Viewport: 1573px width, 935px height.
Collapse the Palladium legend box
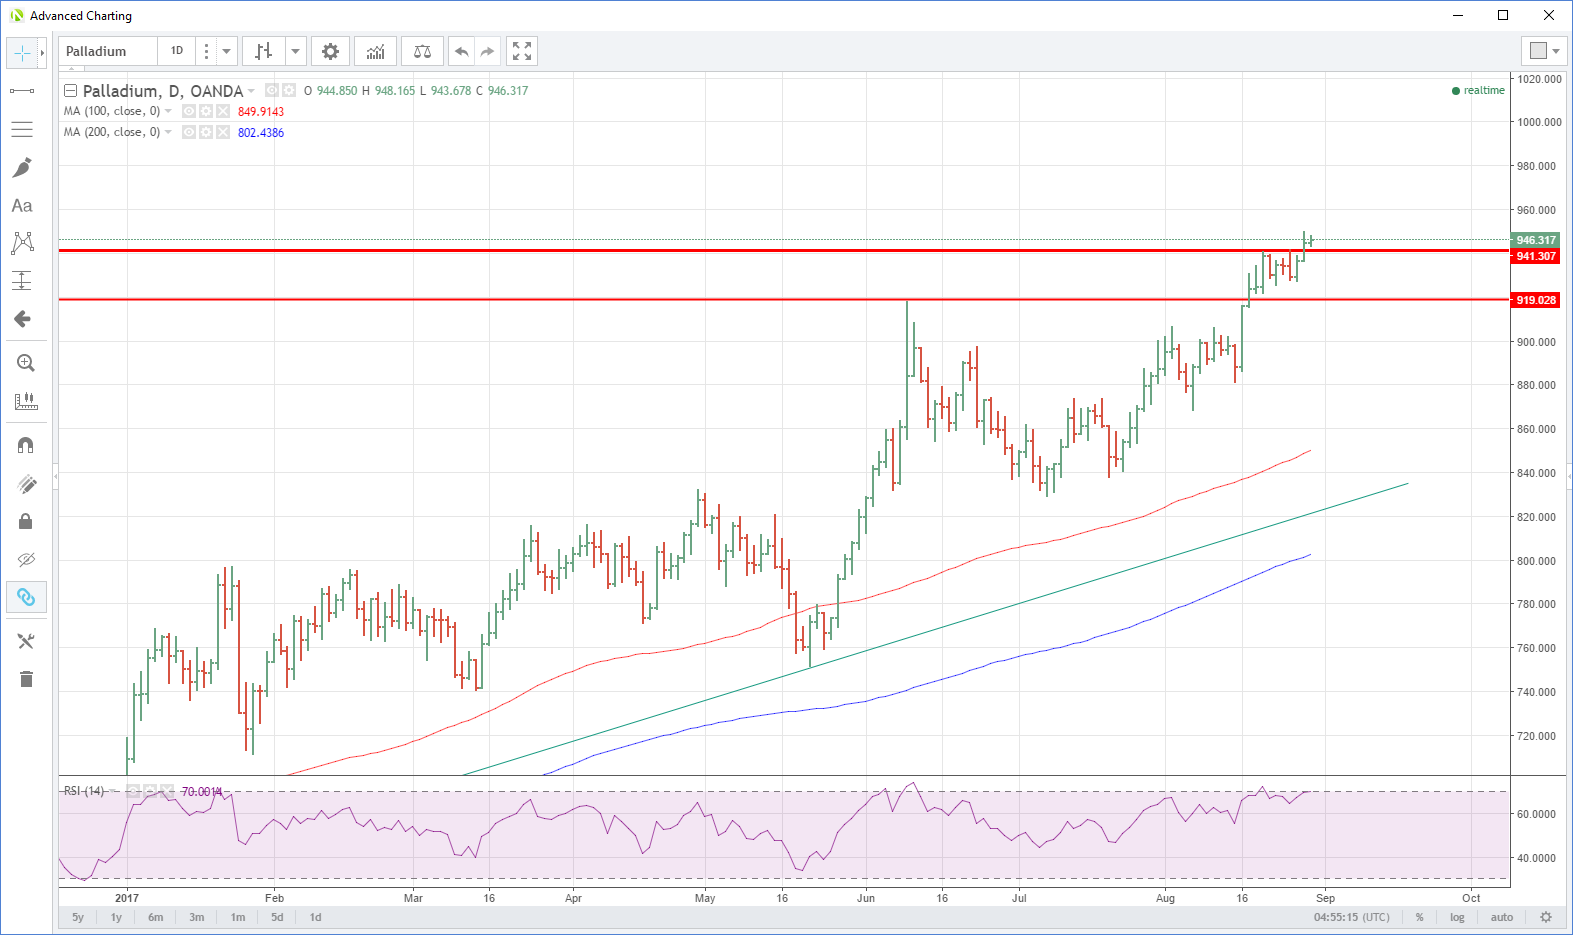[71, 90]
